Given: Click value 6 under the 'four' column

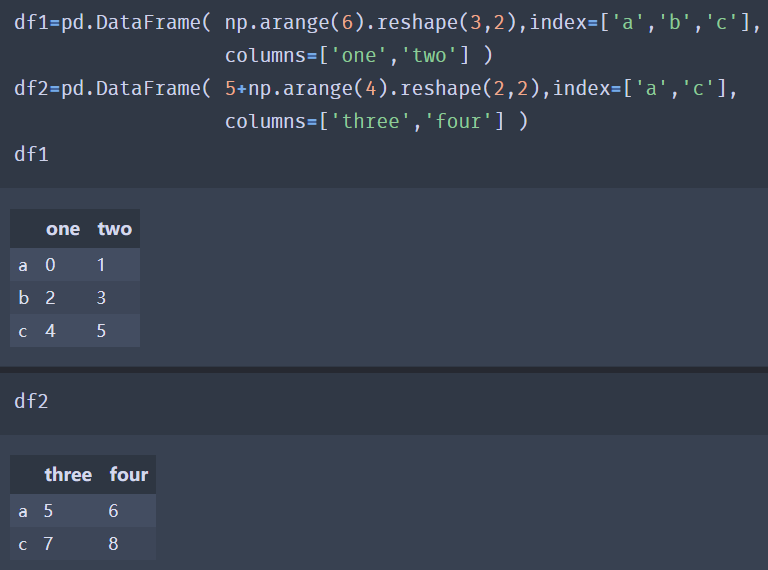Looking at the screenshot, I should coord(115,511).
